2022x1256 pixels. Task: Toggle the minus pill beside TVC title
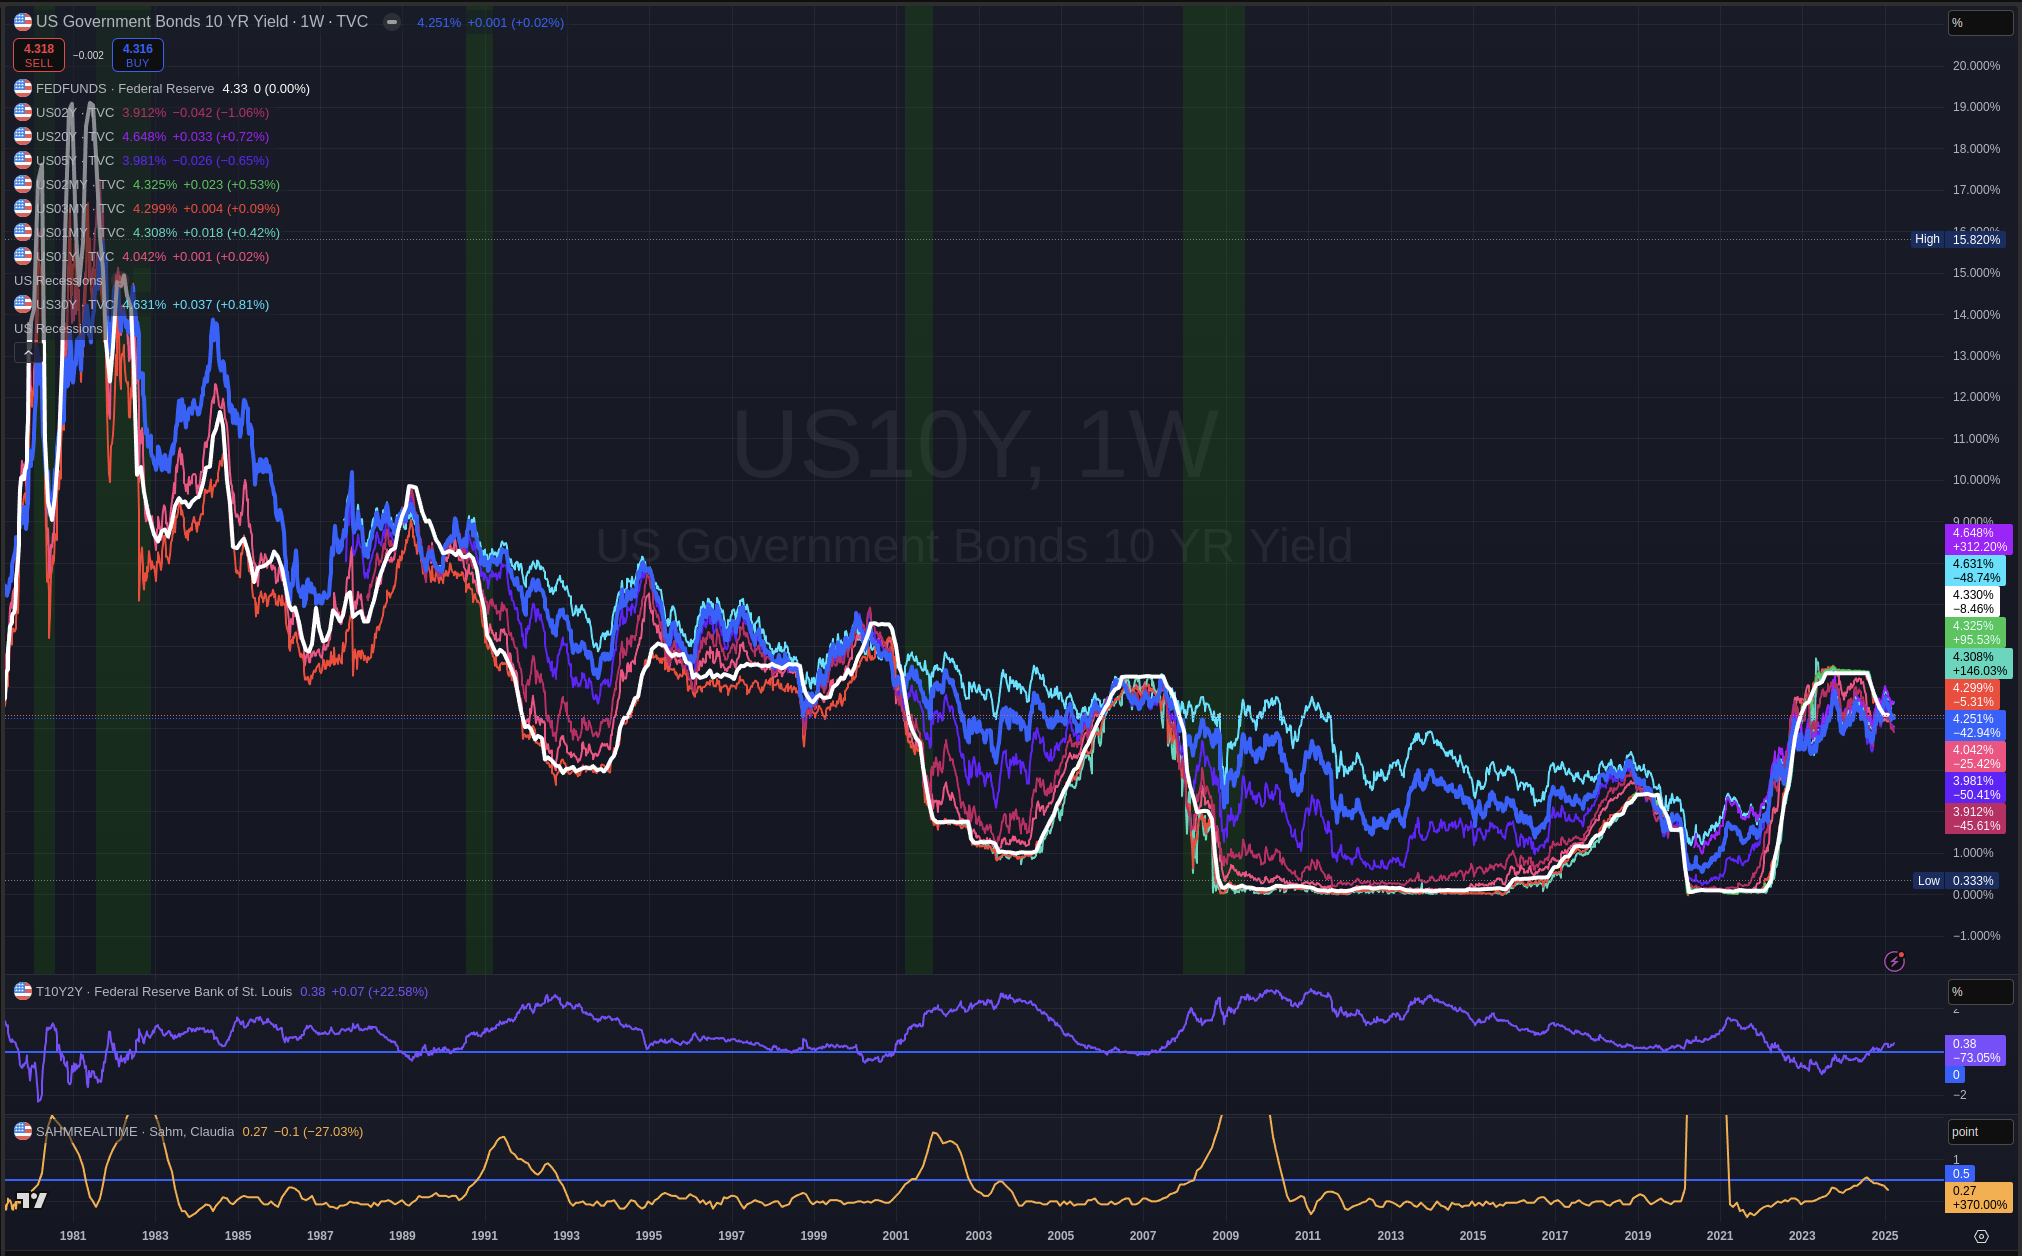coord(392,22)
